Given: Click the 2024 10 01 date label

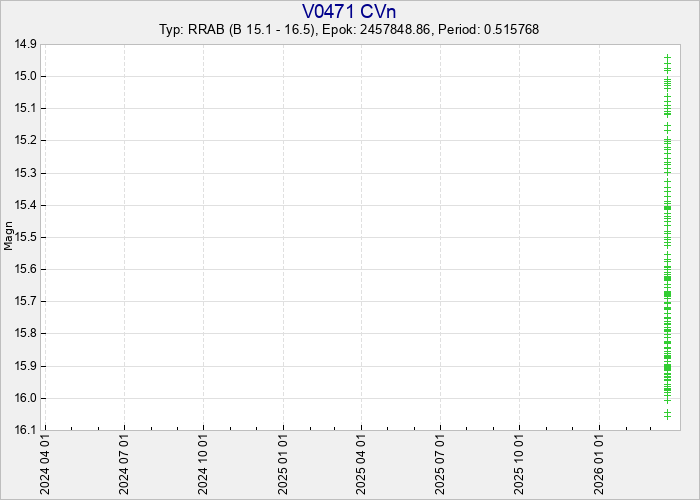Looking at the screenshot, I should click(x=203, y=465).
